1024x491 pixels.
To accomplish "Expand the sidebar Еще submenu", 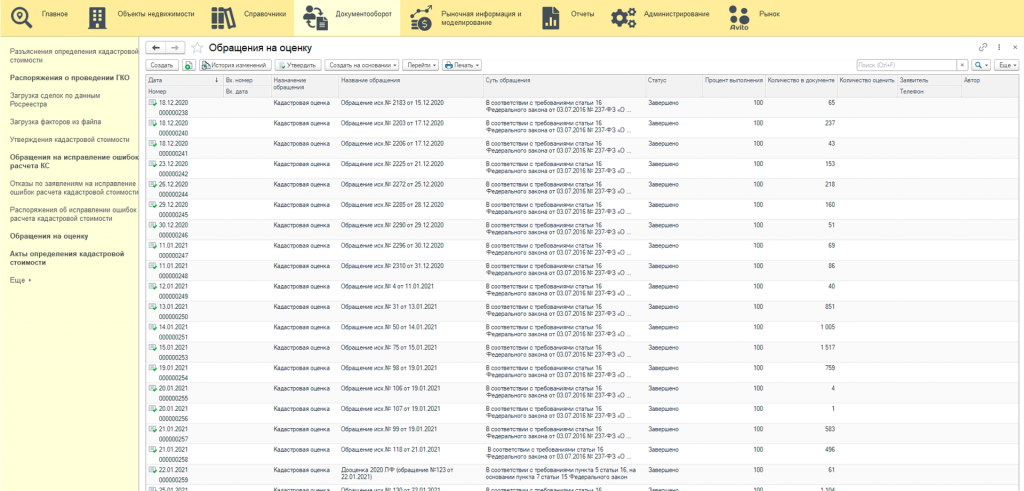I will click(20, 280).
